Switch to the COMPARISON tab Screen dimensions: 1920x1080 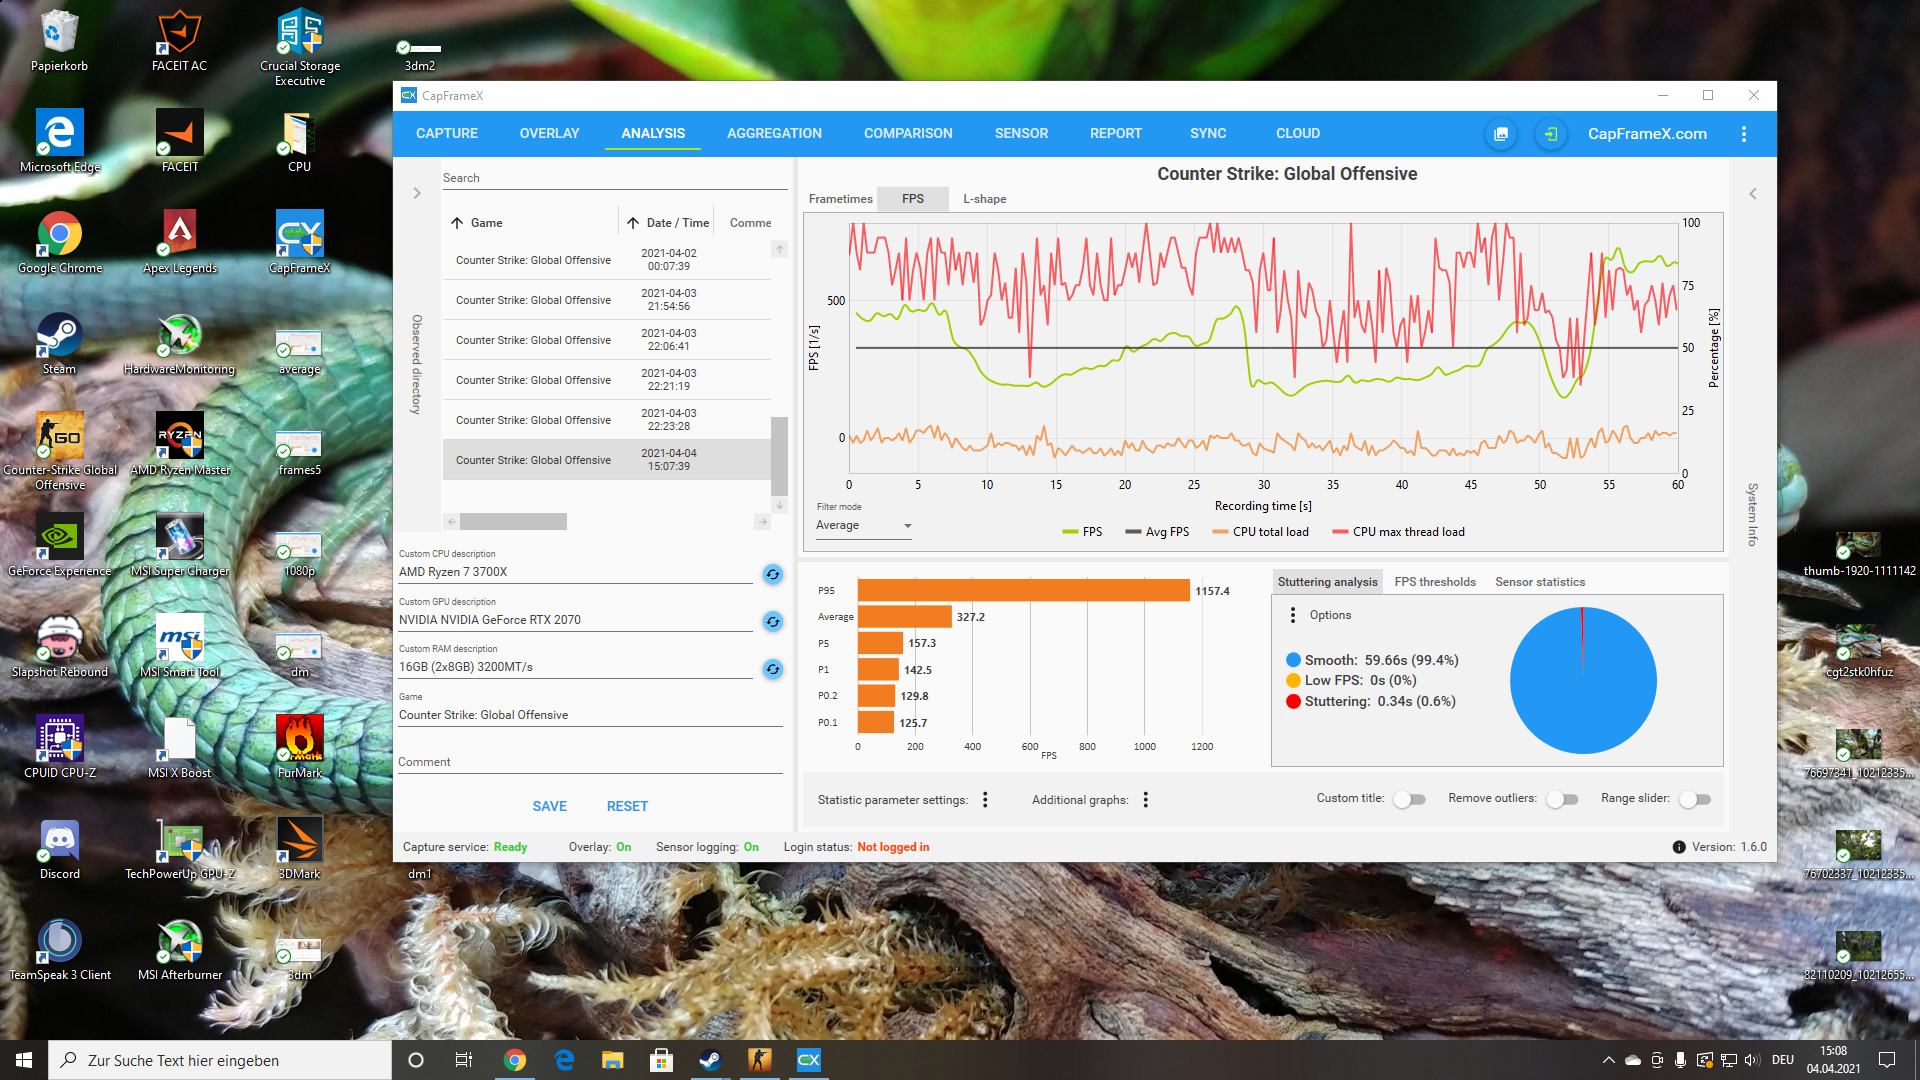click(x=907, y=133)
